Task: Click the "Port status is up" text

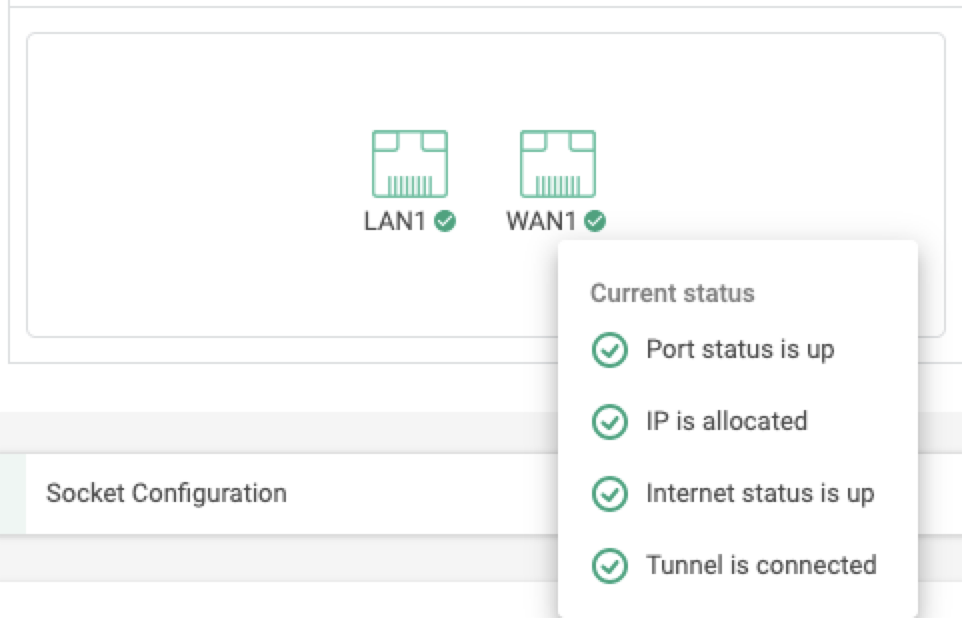Action: (x=741, y=350)
